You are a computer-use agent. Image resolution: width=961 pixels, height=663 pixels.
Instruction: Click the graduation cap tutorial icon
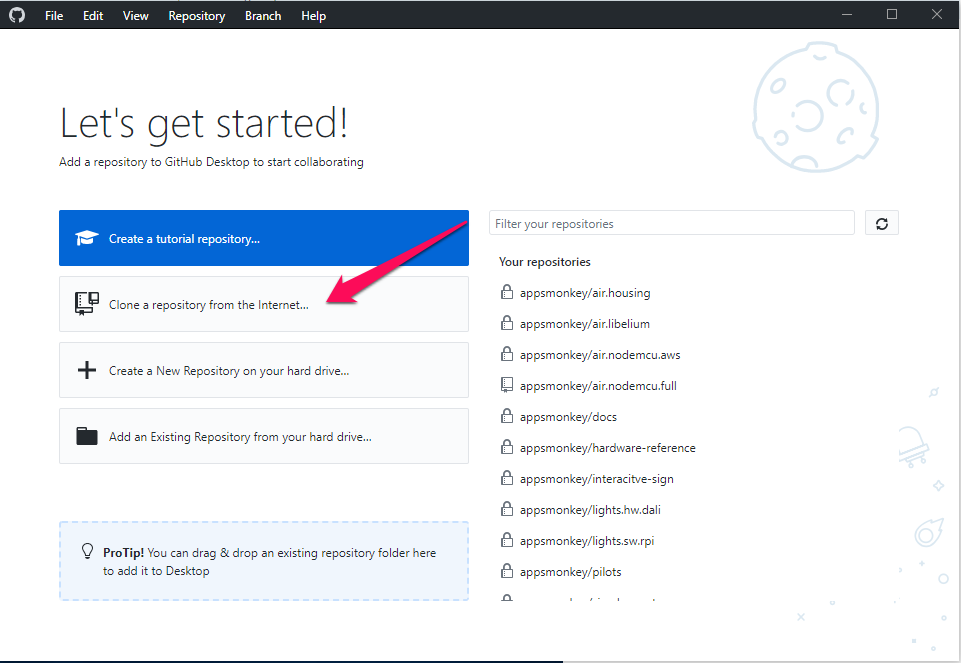[86, 238]
